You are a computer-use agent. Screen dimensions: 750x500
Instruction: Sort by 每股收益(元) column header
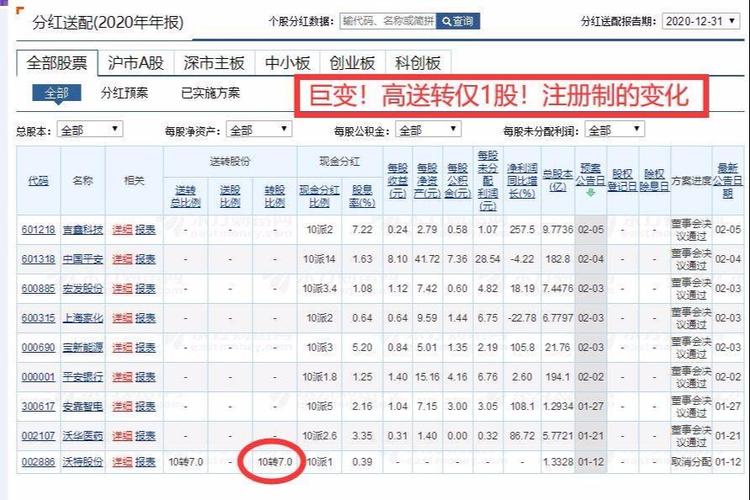point(397,180)
